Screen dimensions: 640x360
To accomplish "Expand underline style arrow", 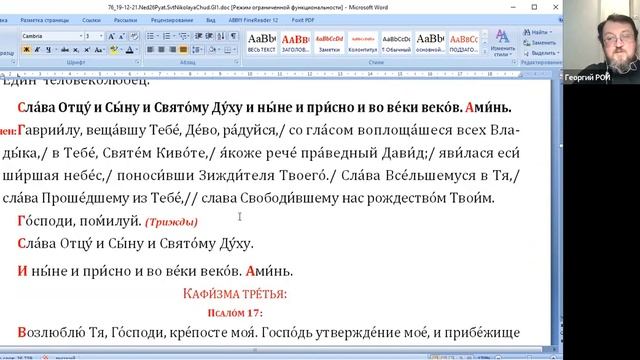I will click(x=55, y=50).
